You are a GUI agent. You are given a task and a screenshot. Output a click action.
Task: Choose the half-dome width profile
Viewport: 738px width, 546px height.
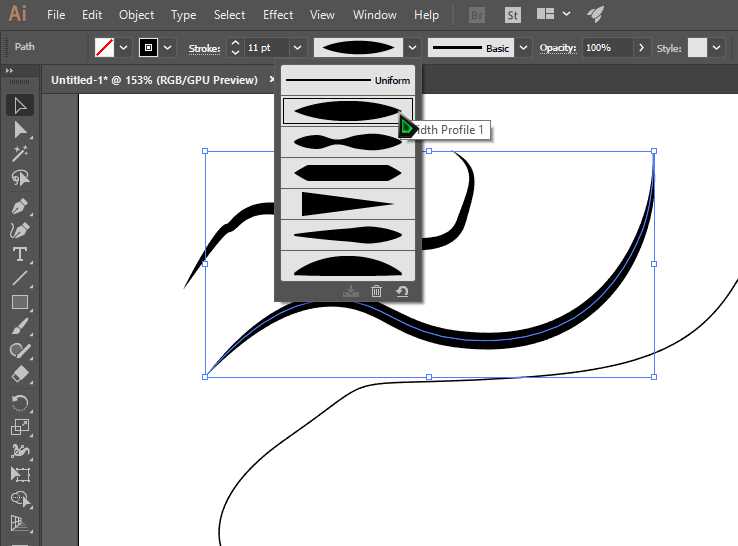(348, 265)
